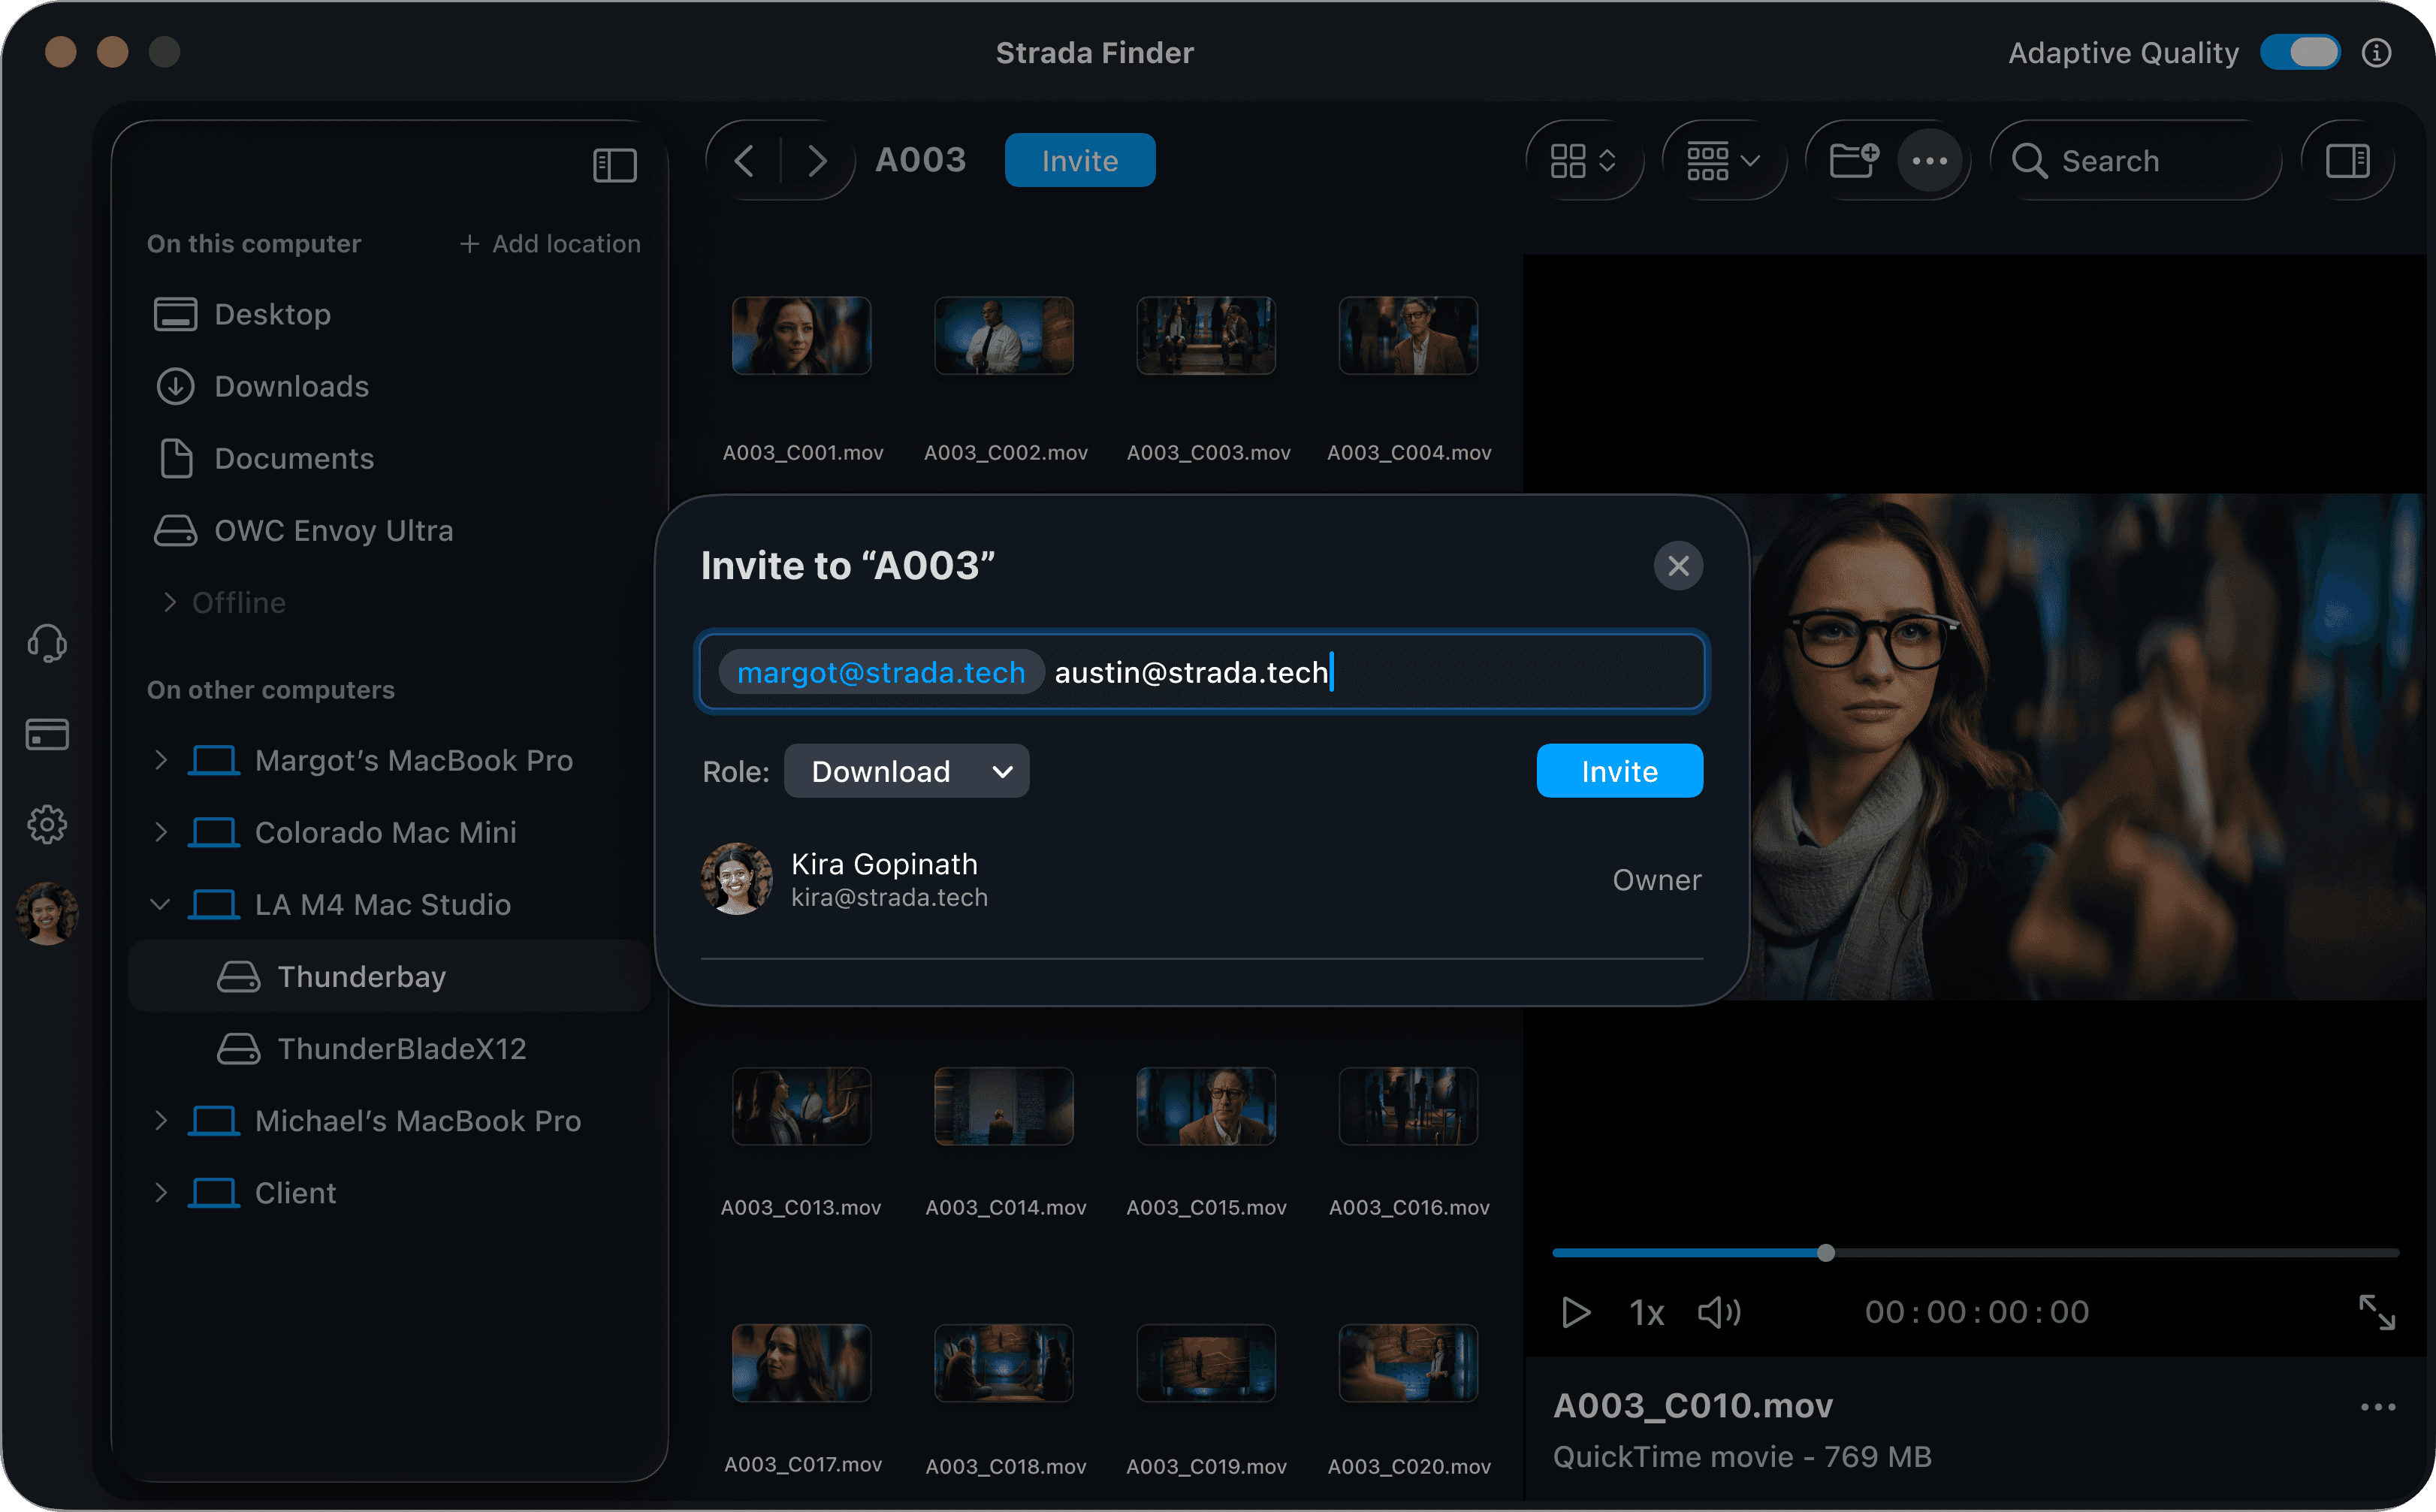This screenshot has width=2436, height=1512.
Task: Click Add location
Action: point(550,243)
